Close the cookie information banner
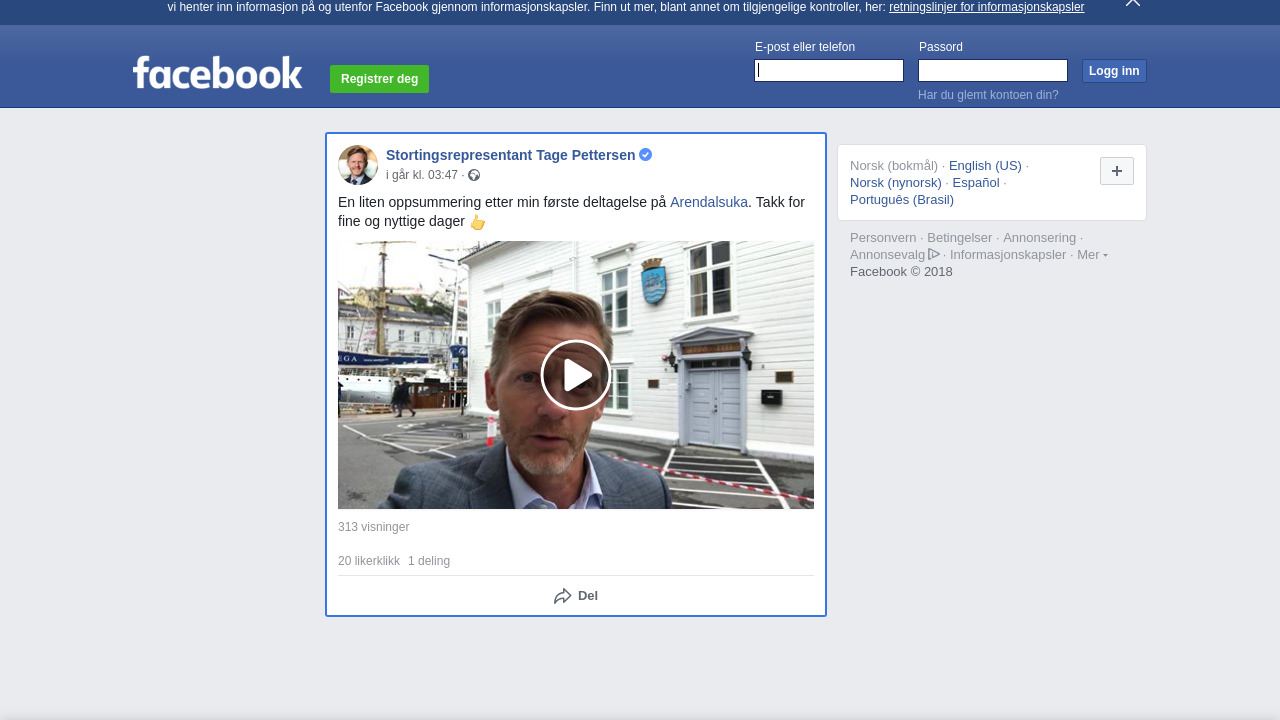The image size is (1280, 720). [x=1132, y=3]
